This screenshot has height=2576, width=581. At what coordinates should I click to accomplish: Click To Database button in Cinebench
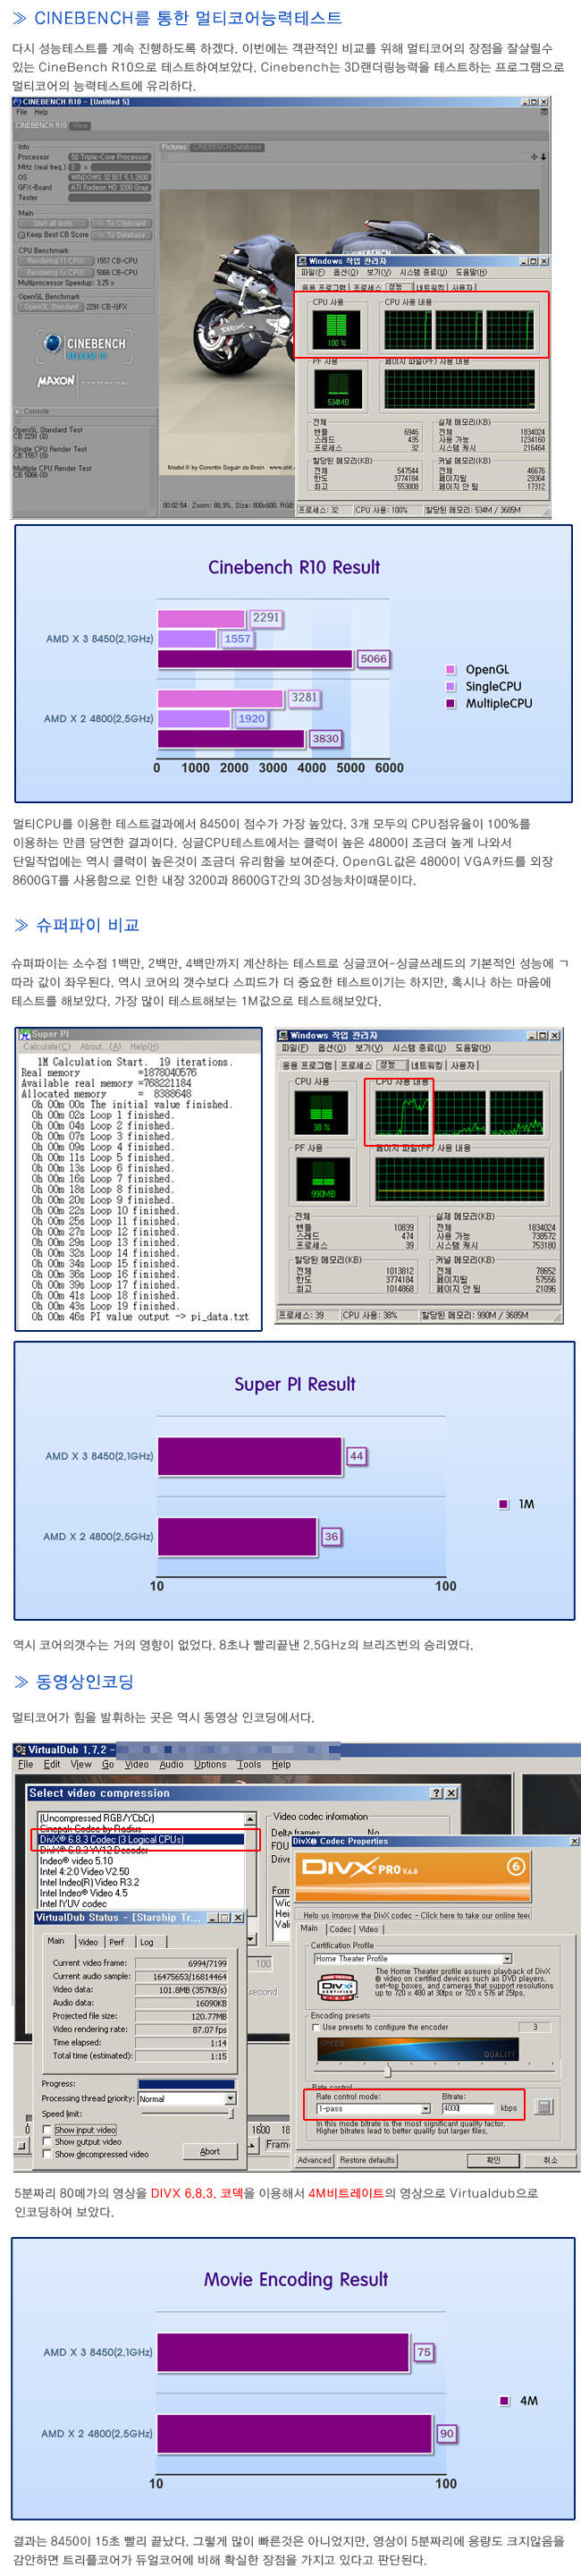pos(120,235)
